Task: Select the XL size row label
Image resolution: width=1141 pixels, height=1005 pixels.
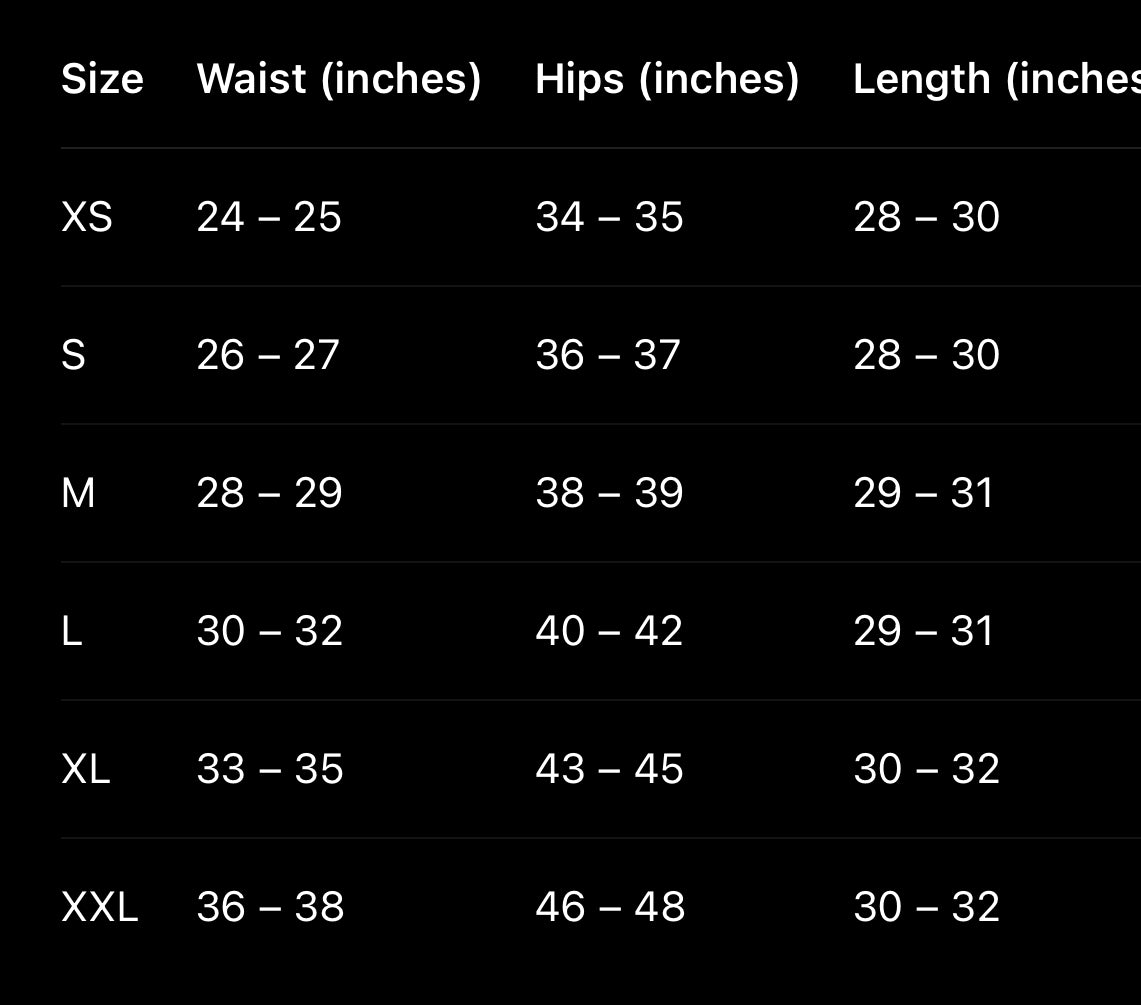Action: (86, 769)
